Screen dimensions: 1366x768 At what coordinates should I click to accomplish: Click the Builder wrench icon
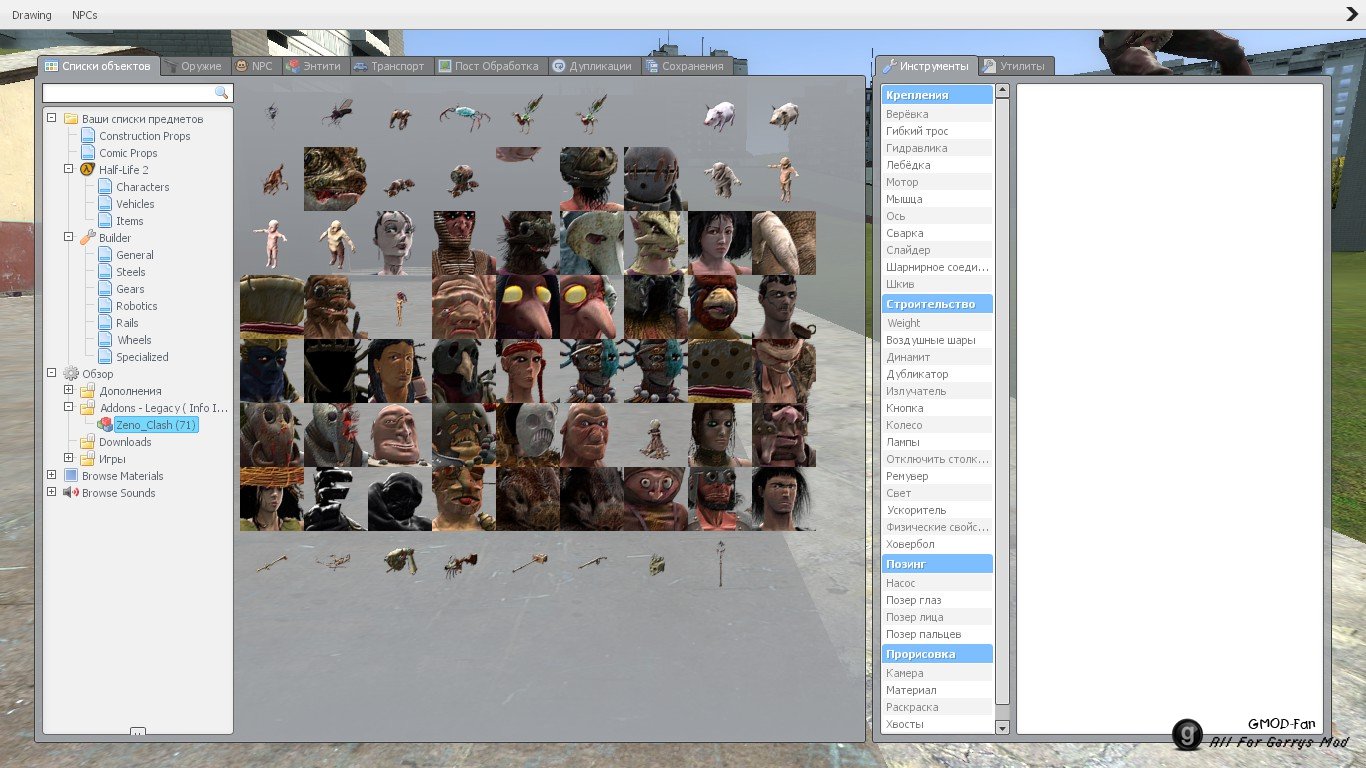pyautogui.click(x=87, y=238)
